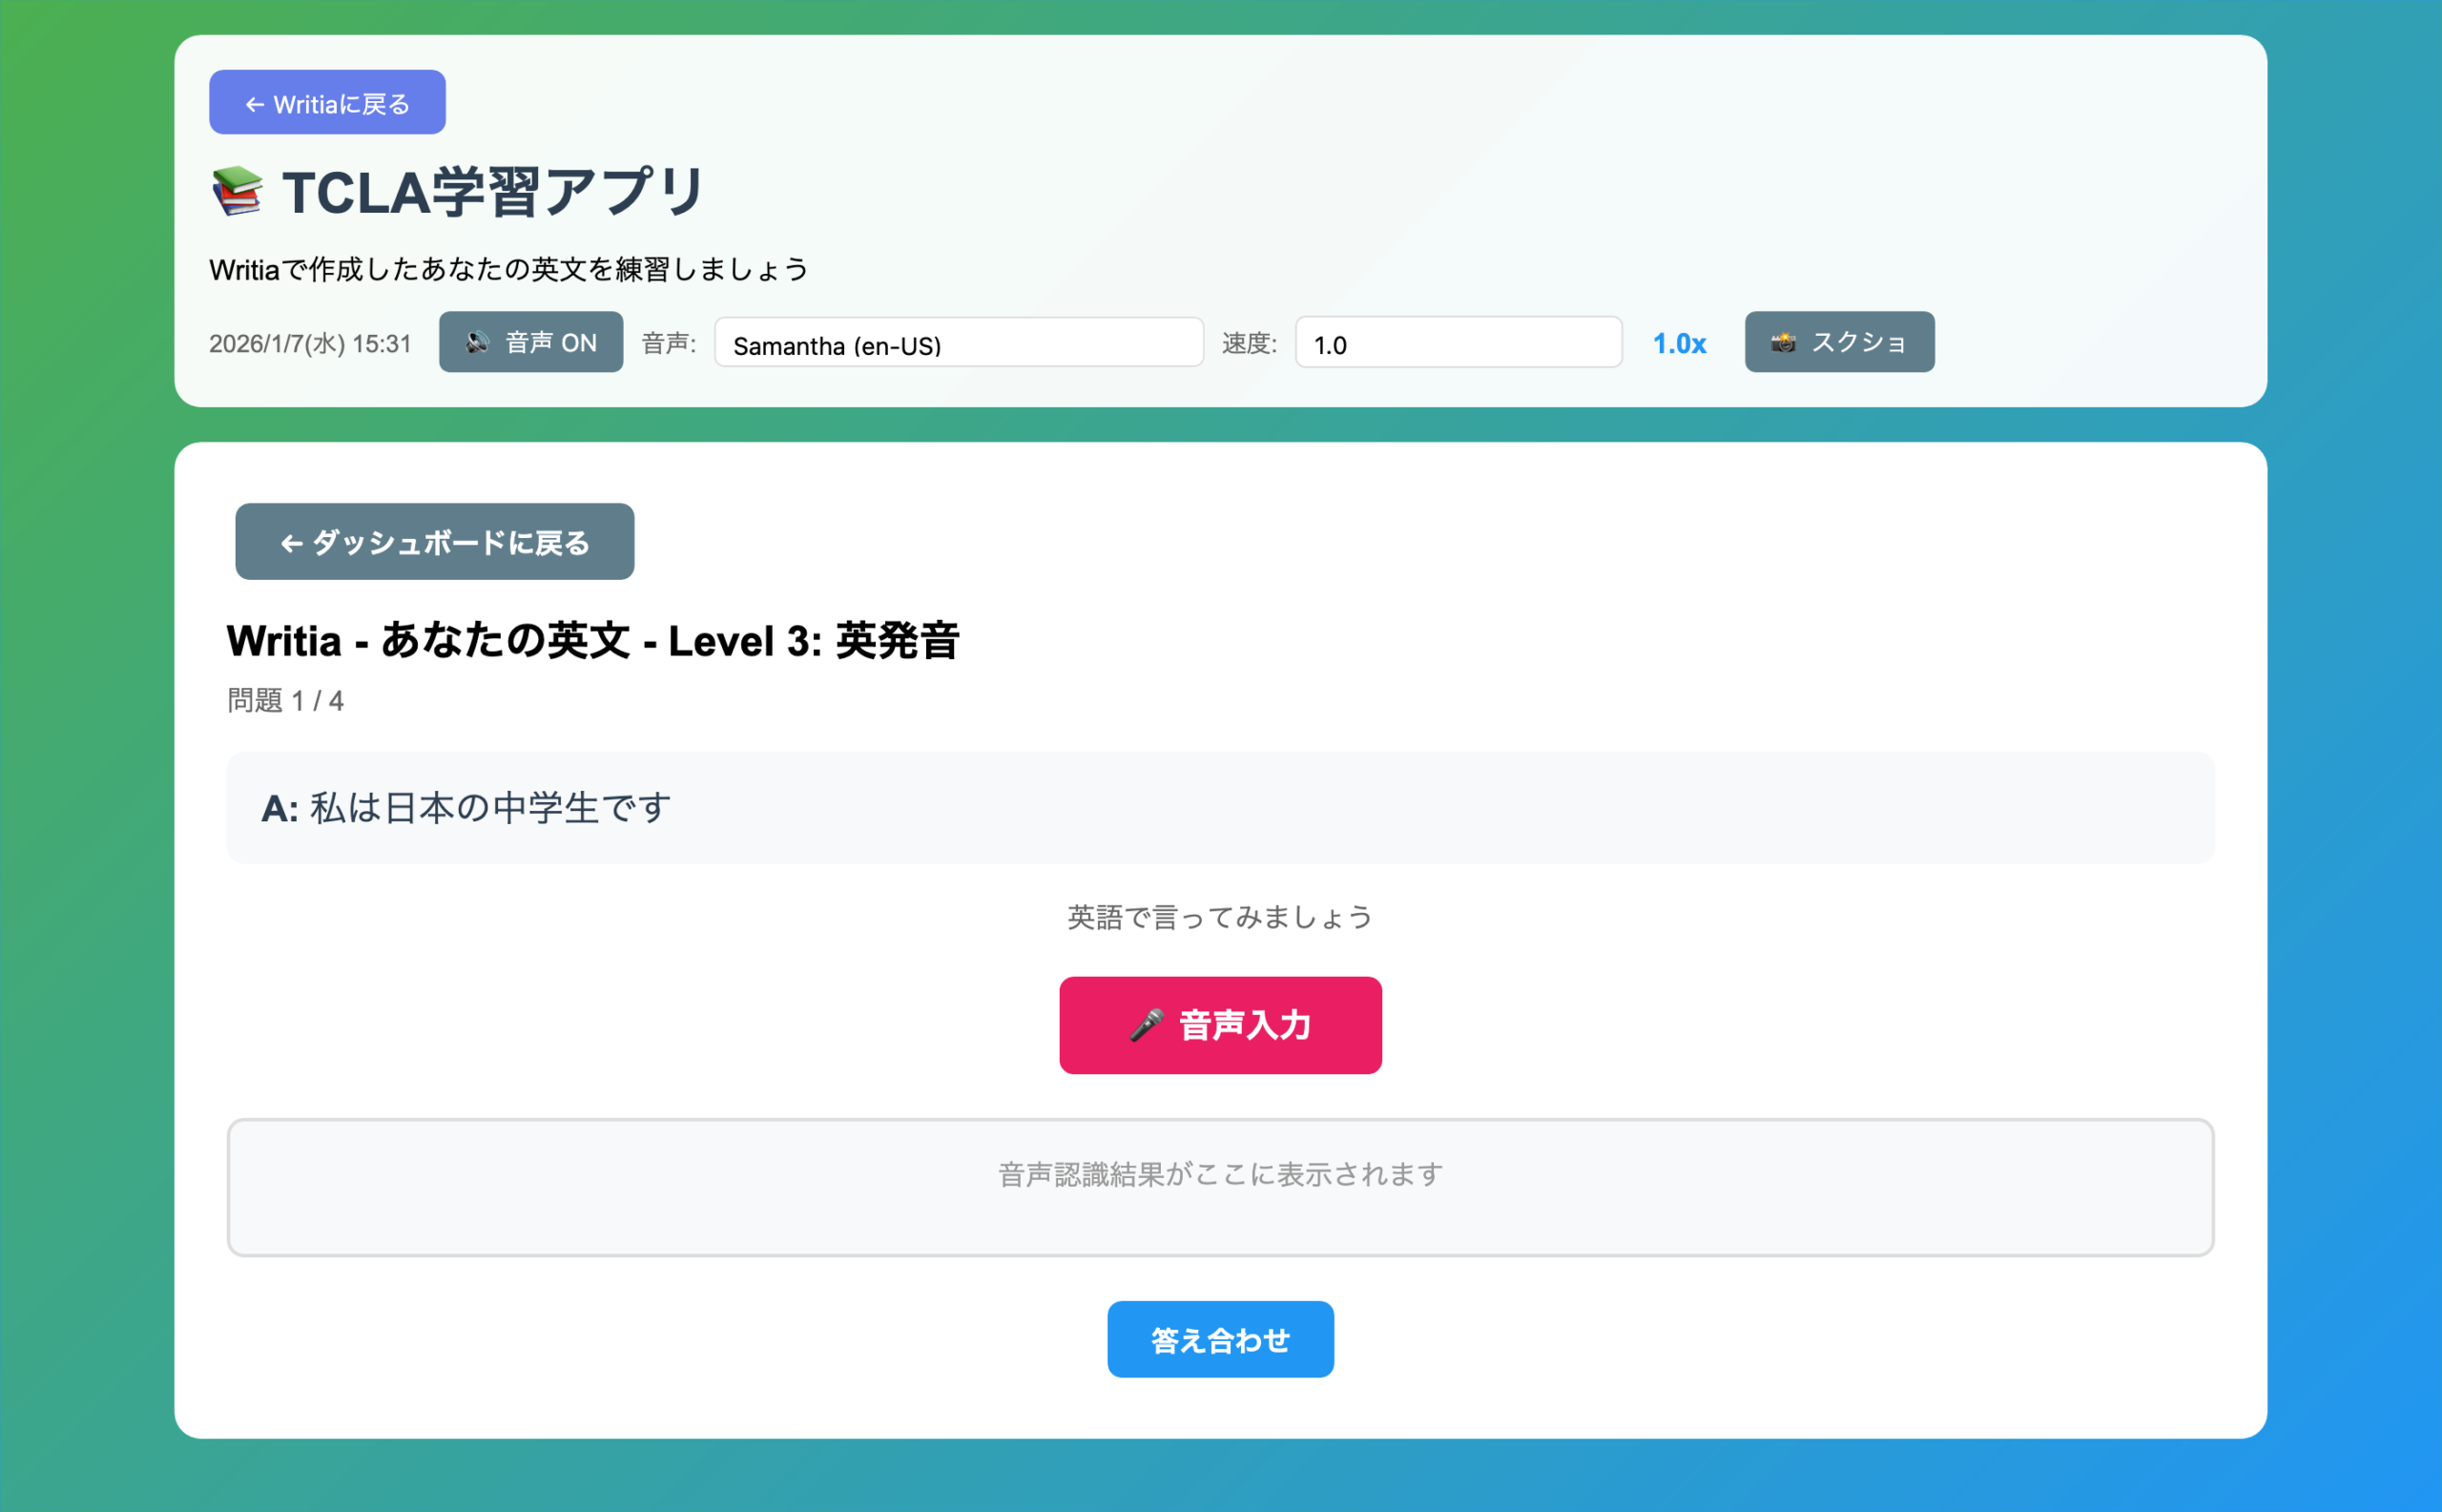Screen dimensions: 2442x1512
Task: Click the 英語で言ってみましょう prompt text
Action: click(1220, 917)
